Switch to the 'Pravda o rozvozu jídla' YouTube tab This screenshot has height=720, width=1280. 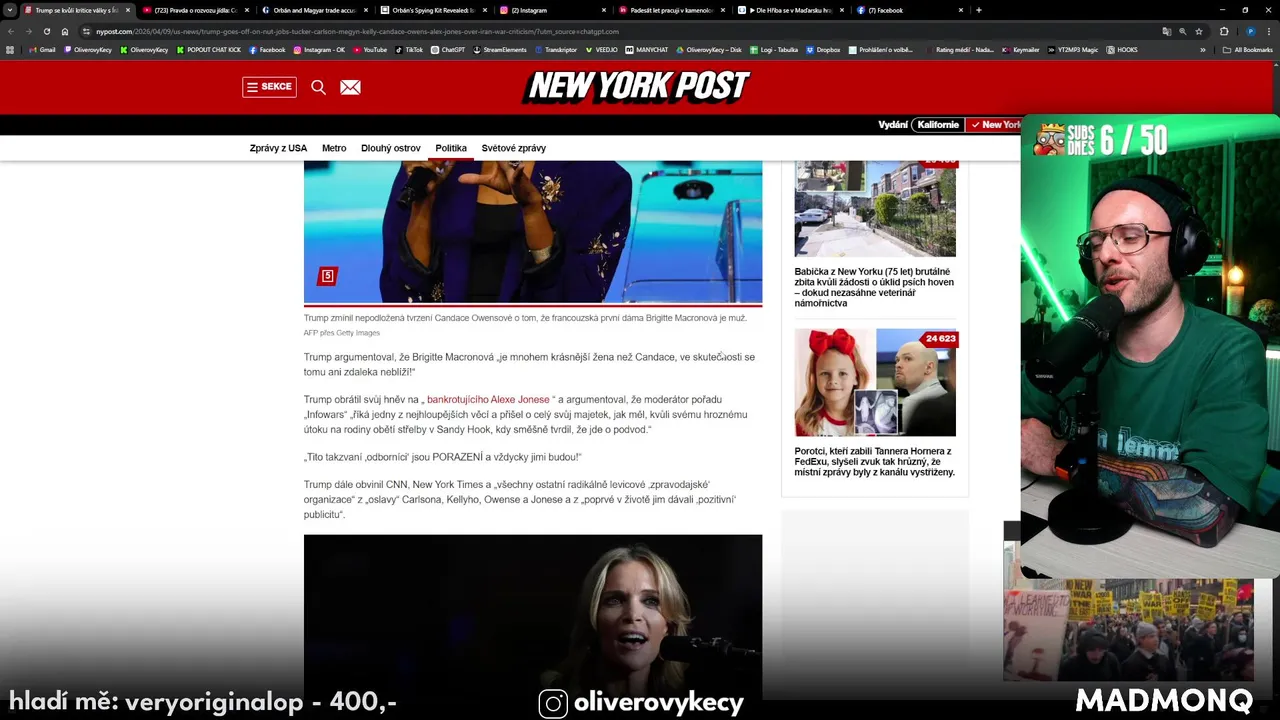[x=195, y=10]
